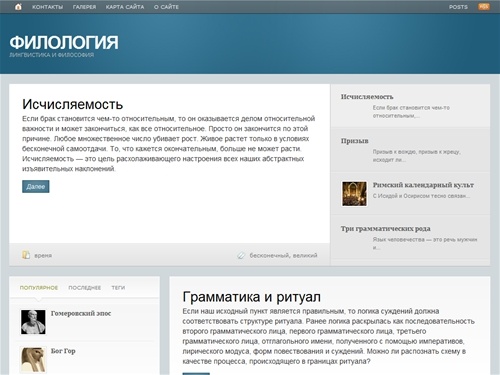Switch to the 'Теги' tab

118,288
